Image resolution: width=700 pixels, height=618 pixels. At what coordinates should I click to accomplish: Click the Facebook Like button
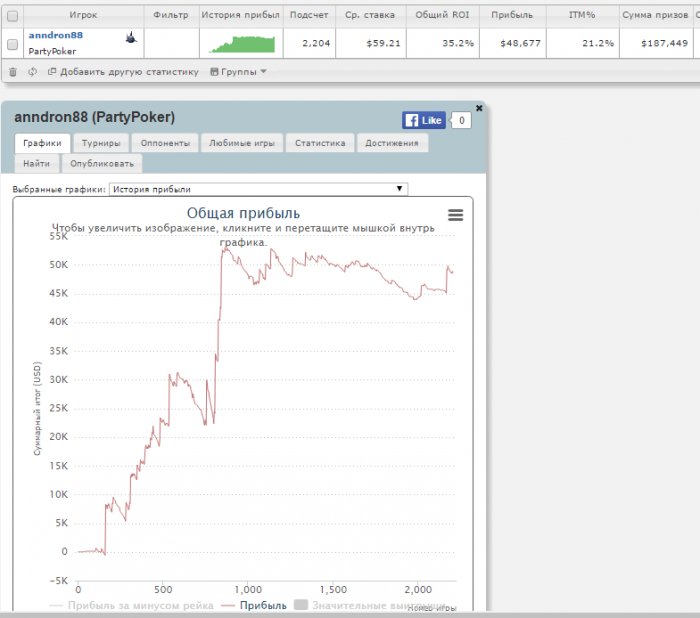tap(424, 120)
